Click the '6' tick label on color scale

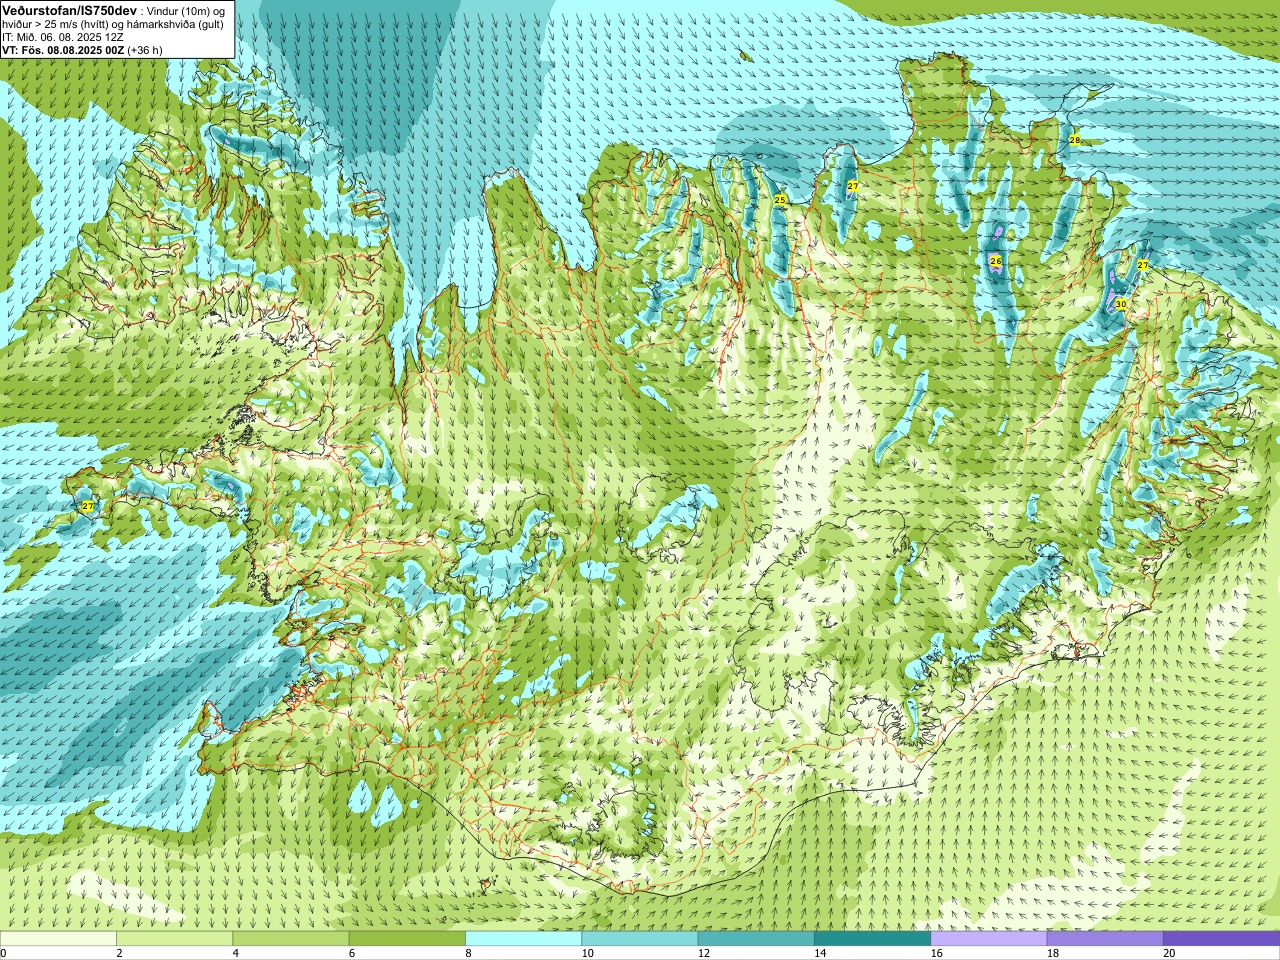click(352, 953)
